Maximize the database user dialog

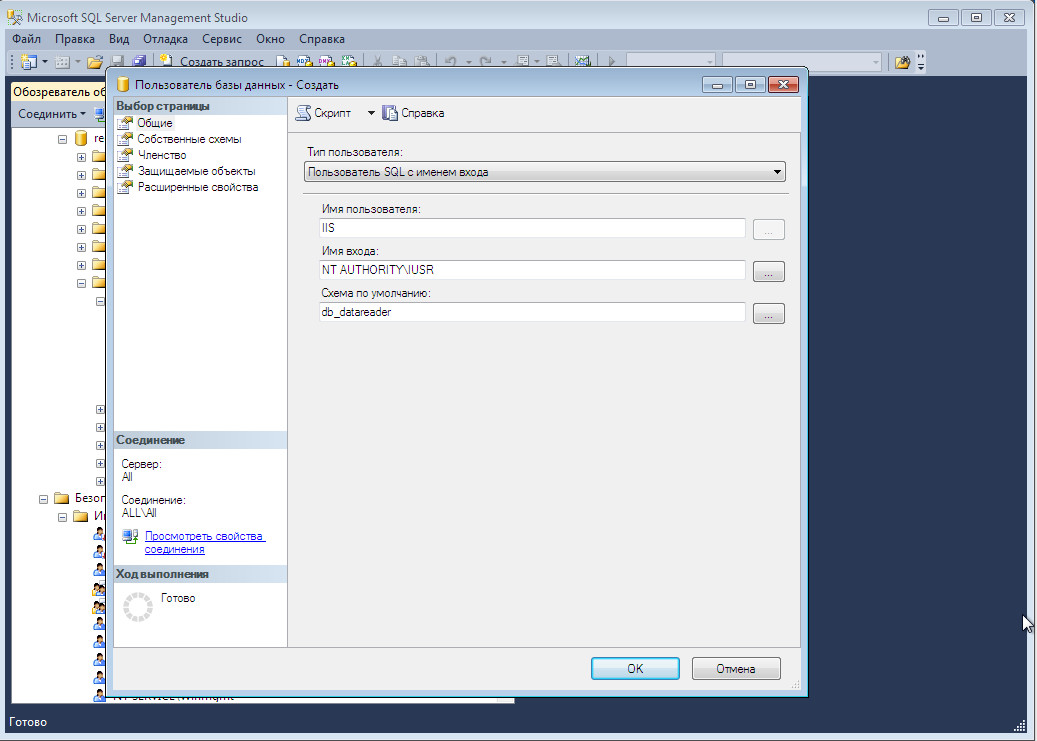(x=750, y=85)
